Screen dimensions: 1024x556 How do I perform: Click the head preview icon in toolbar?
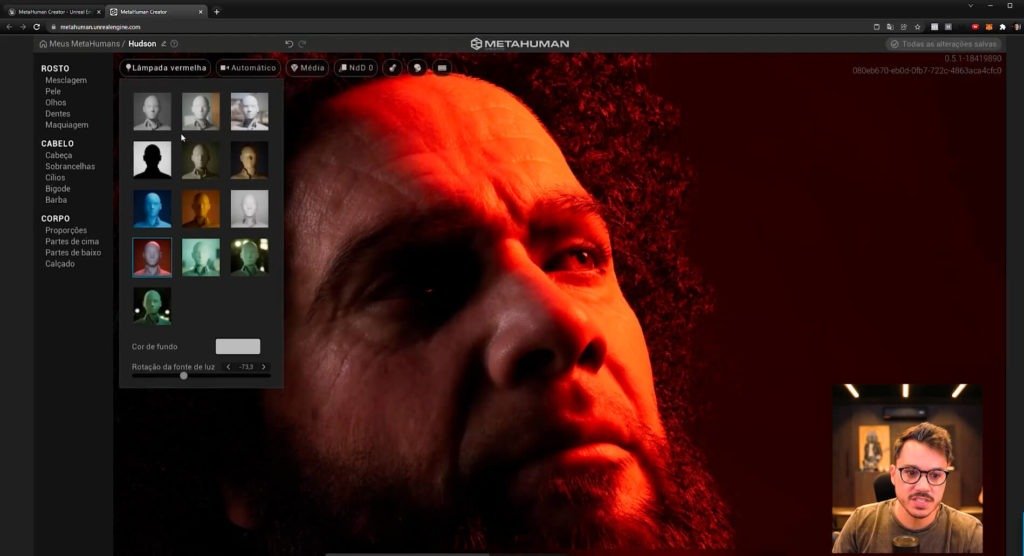click(x=417, y=68)
